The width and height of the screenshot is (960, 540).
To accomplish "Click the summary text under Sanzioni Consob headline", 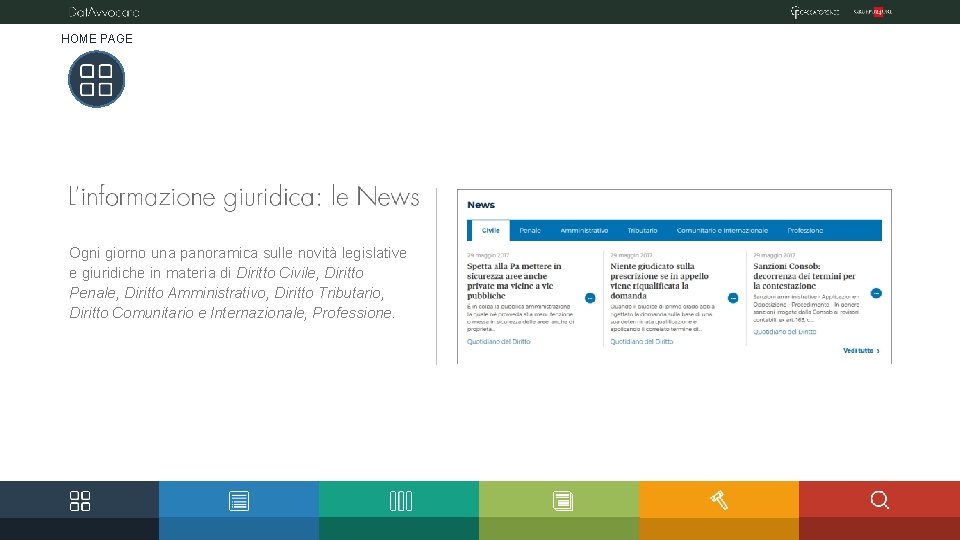I will coord(806,308).
